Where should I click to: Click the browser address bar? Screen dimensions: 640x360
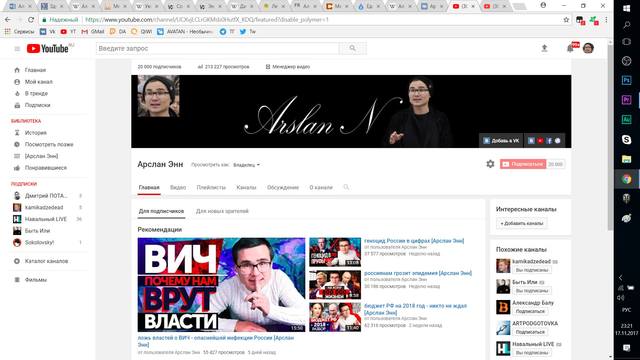(x=302, y=20)
